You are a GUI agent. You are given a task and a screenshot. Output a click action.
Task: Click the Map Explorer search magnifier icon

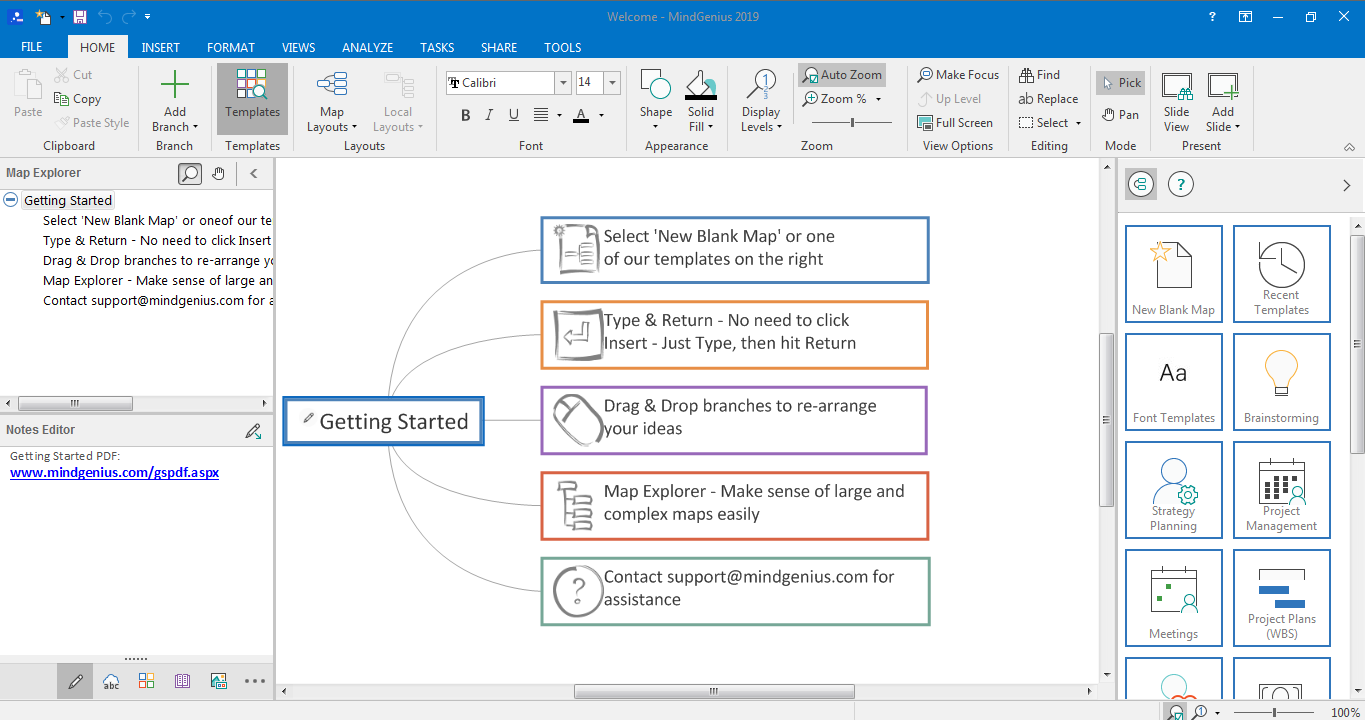pos(189,174)
